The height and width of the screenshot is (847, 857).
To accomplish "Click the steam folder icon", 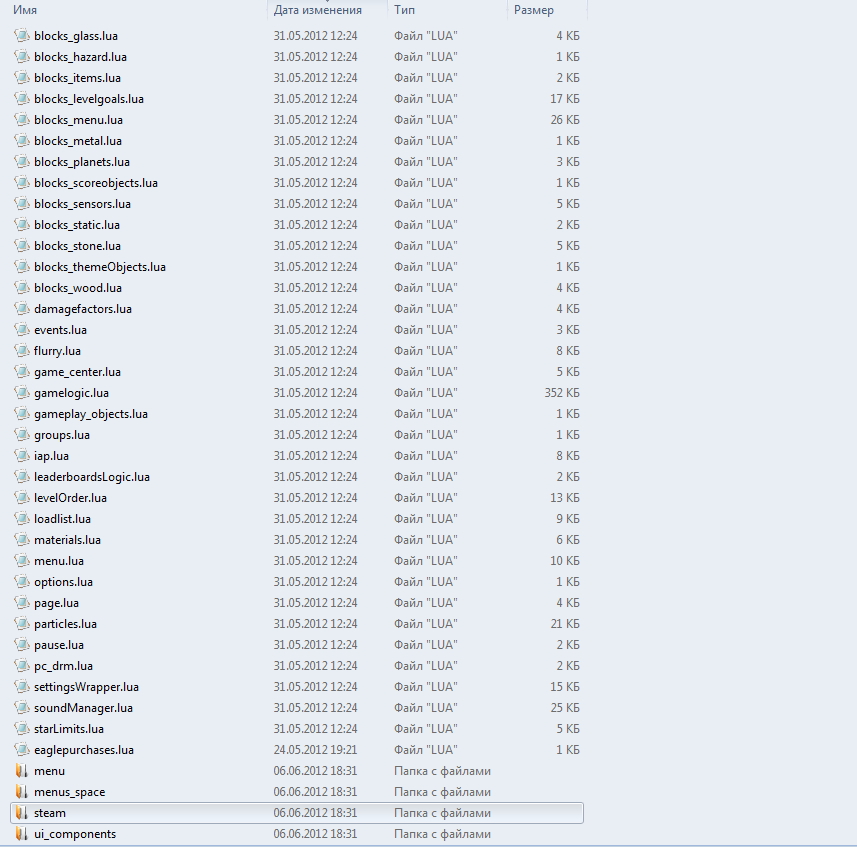I will pyautogui.click(x=21, y=813).
